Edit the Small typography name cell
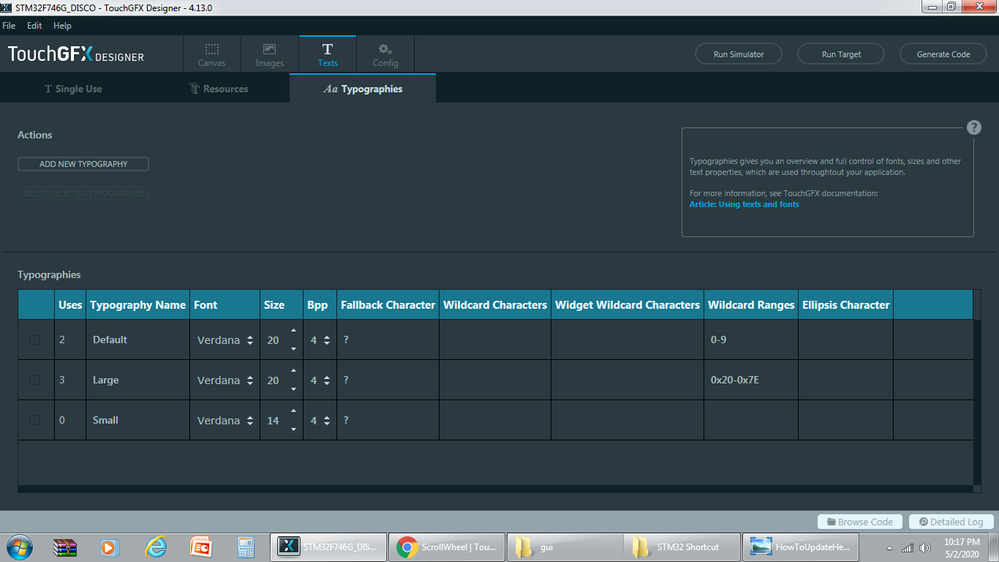This screenshot has width=999, height=562. [x=138, y=420]
